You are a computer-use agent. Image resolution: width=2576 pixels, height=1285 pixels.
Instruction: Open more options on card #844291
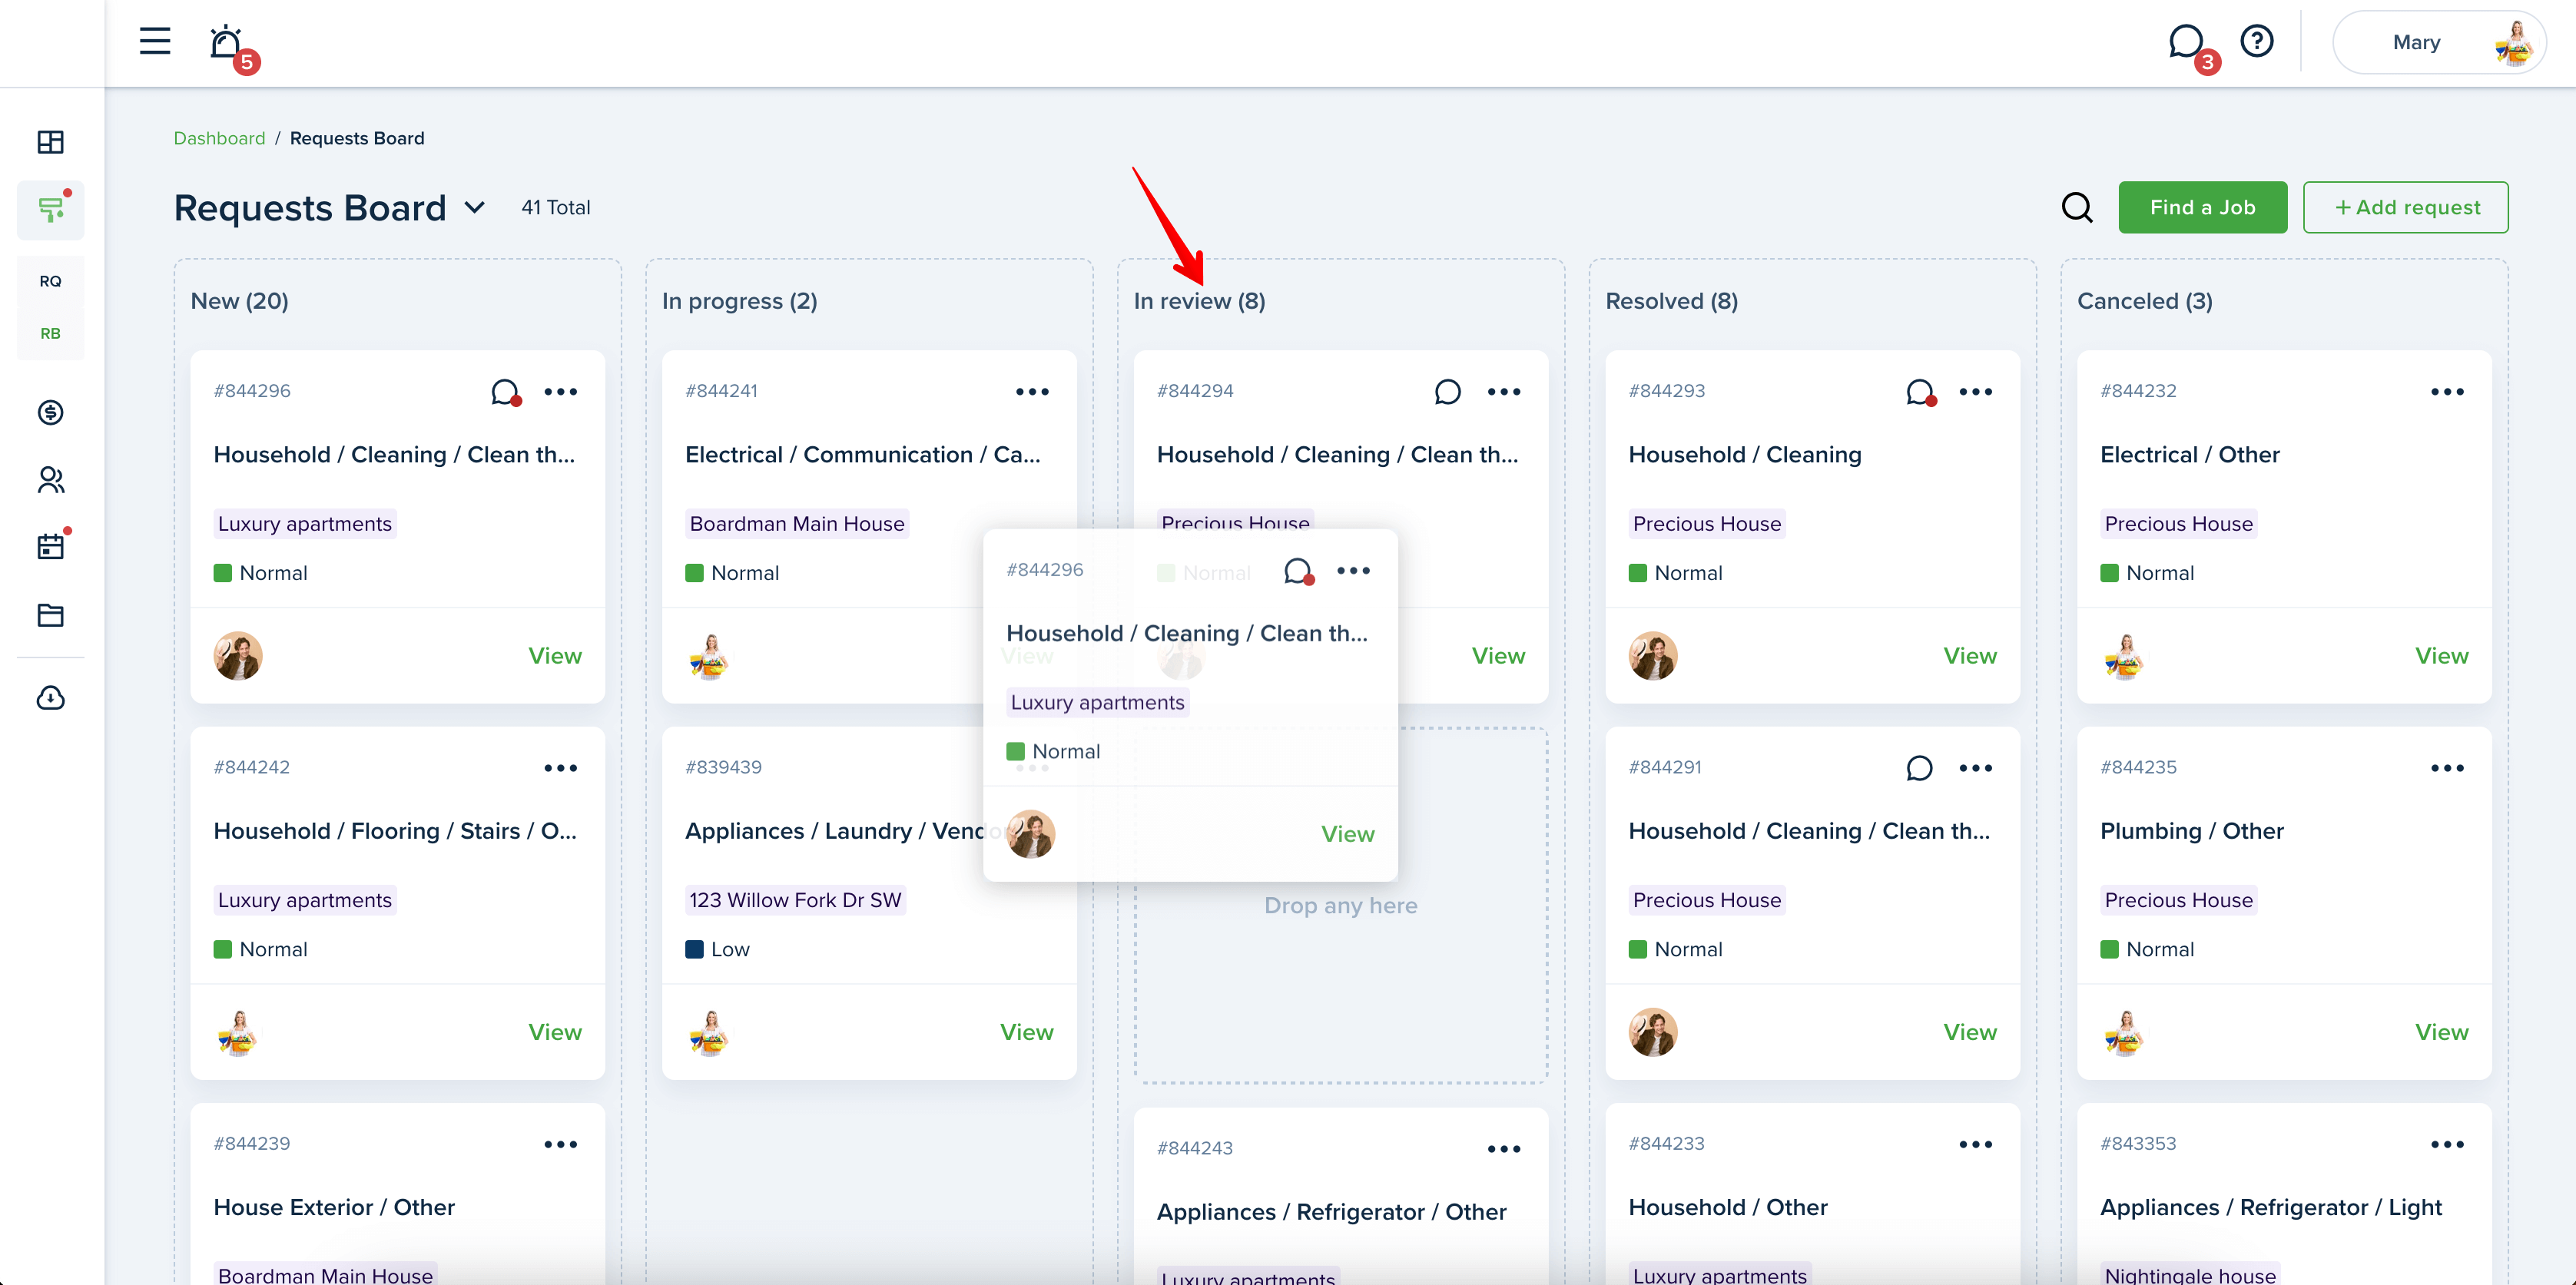[1976, 768]
